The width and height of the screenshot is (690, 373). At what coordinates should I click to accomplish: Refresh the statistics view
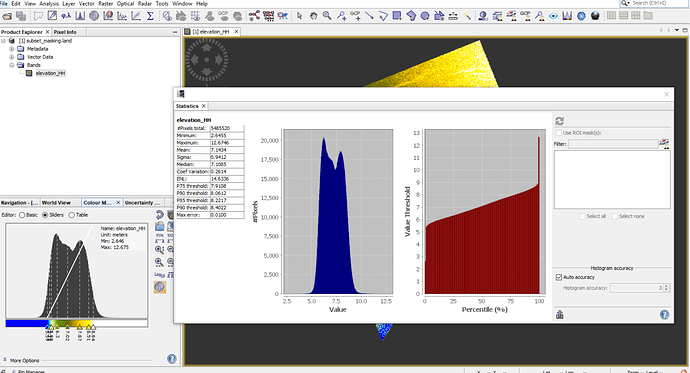[559, 121]
